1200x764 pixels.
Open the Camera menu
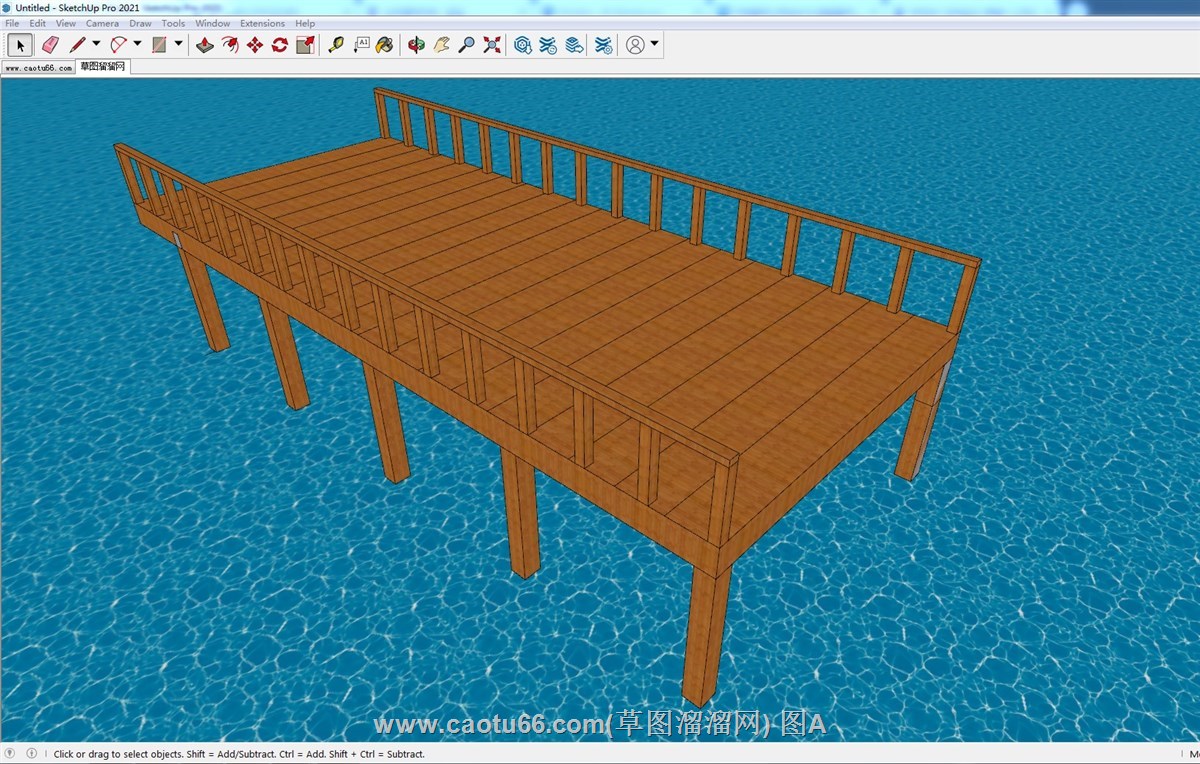[x=102, y=23]
